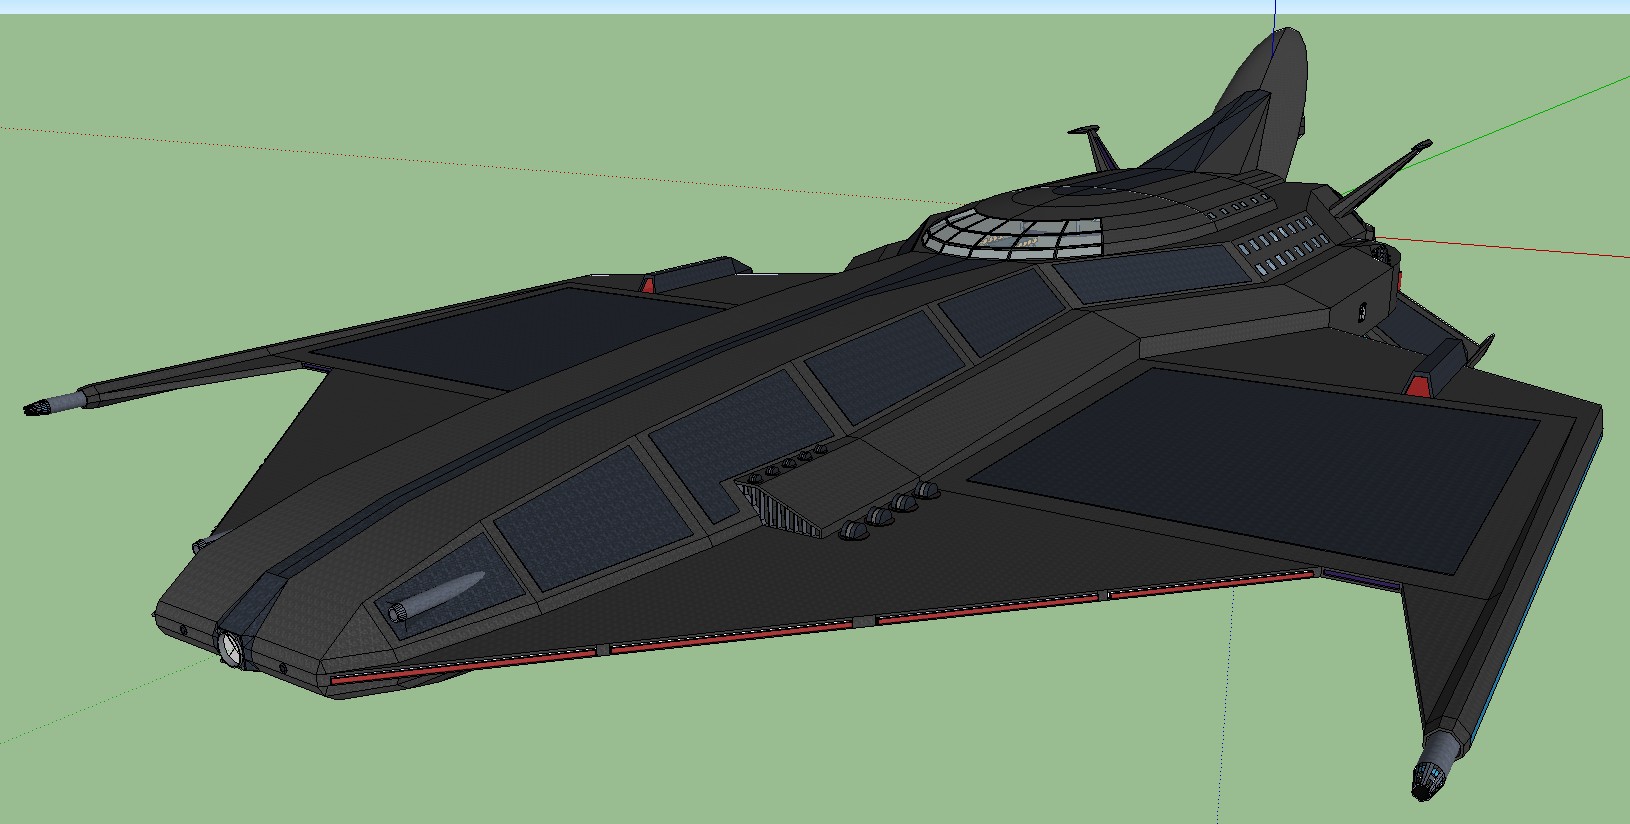Click the glass cockpit dome on the ship
This screenshot has height=824, width=1630.
(x=1010, y=233)
